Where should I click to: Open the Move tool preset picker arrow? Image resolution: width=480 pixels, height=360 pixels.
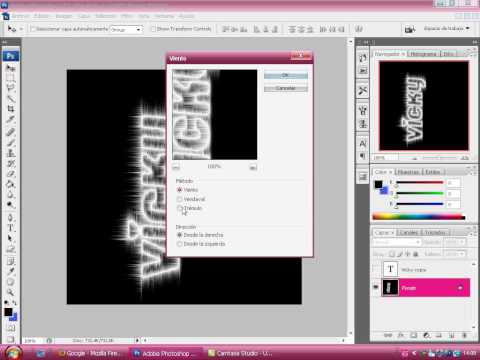coord(21,29)
